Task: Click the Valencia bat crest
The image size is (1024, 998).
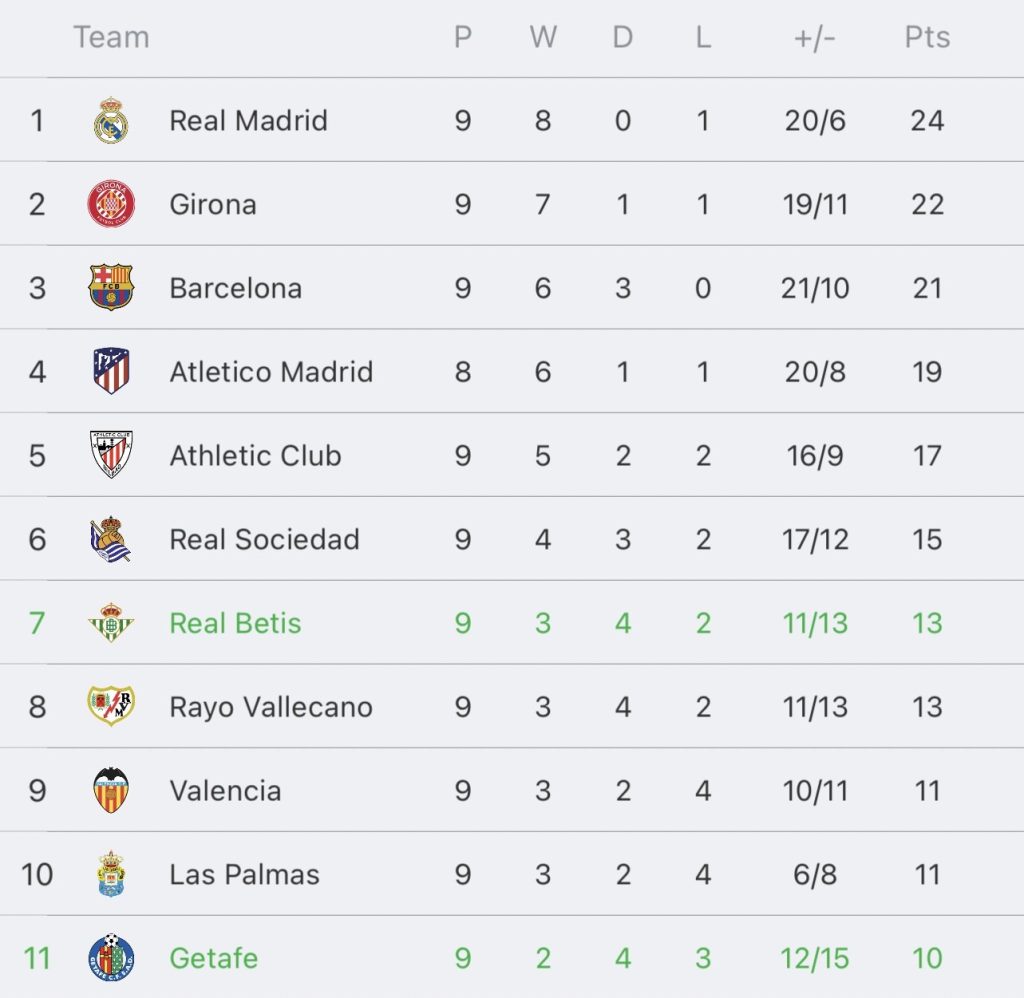Action: 111,790
